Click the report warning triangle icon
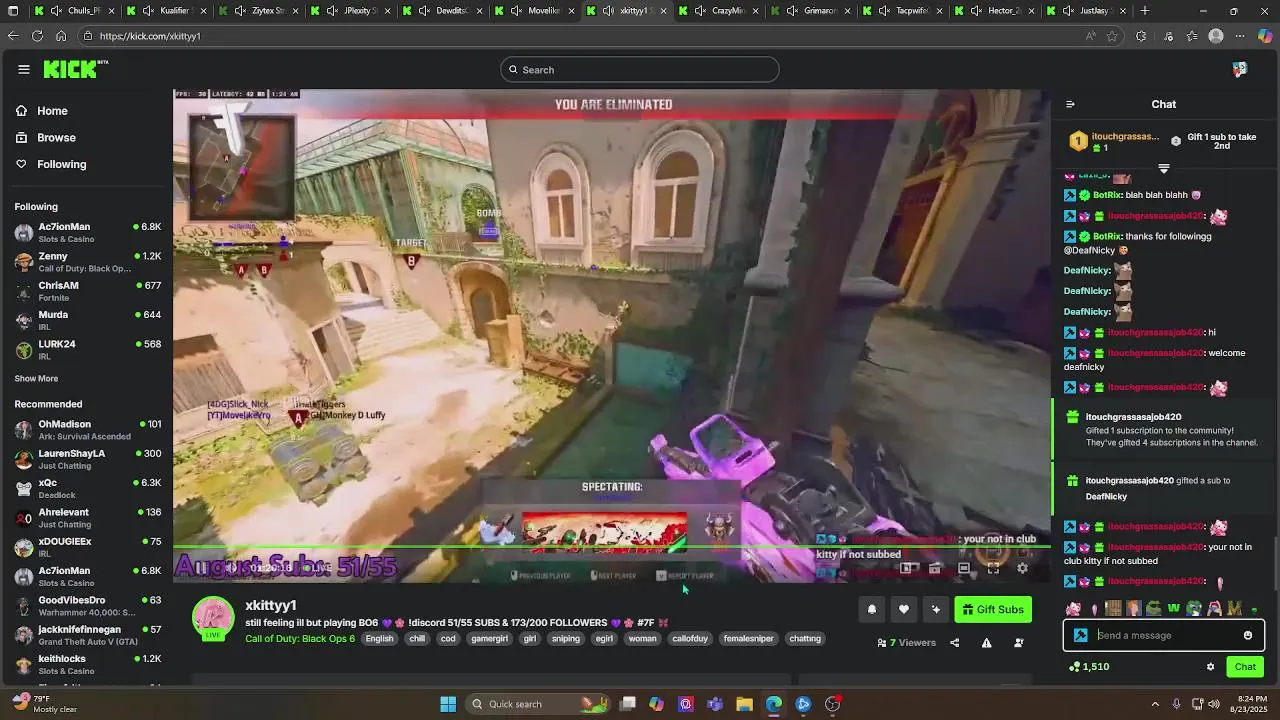 tap(986, 643)
